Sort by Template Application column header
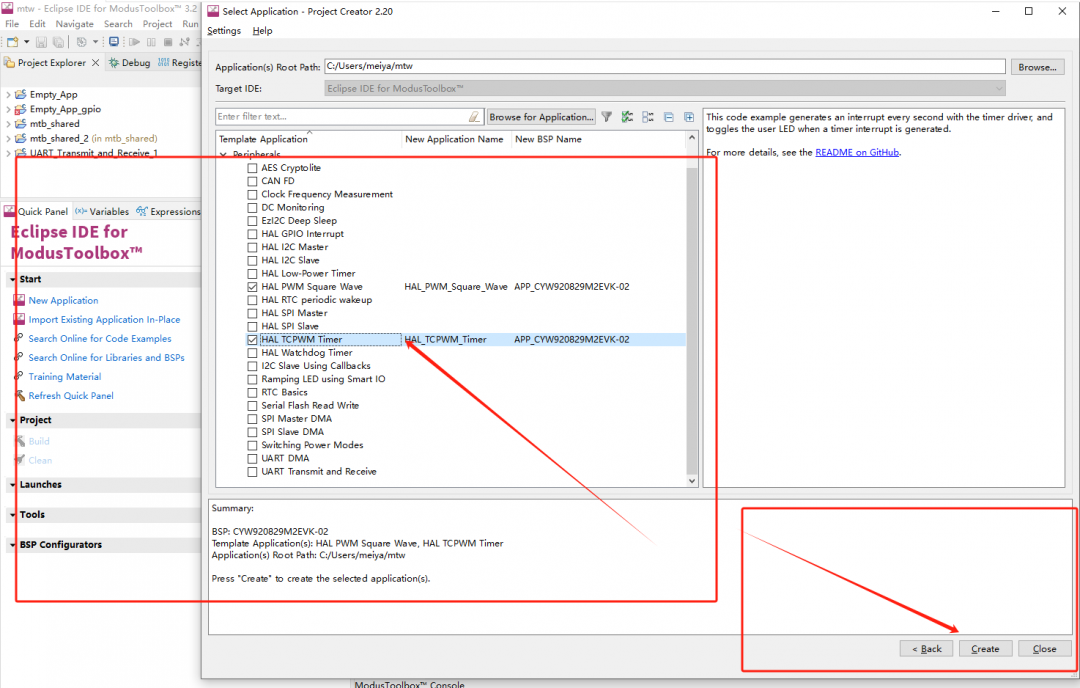 point(309,139)
